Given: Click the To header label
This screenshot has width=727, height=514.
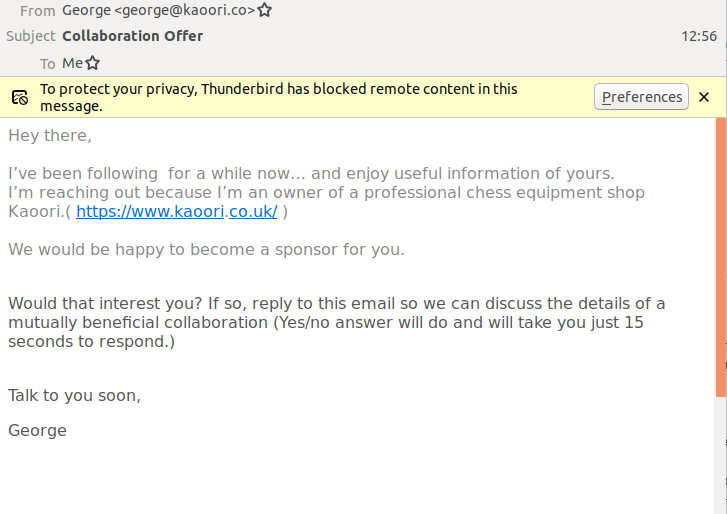Looking at the screenshot, I should (x=47, y=63).
